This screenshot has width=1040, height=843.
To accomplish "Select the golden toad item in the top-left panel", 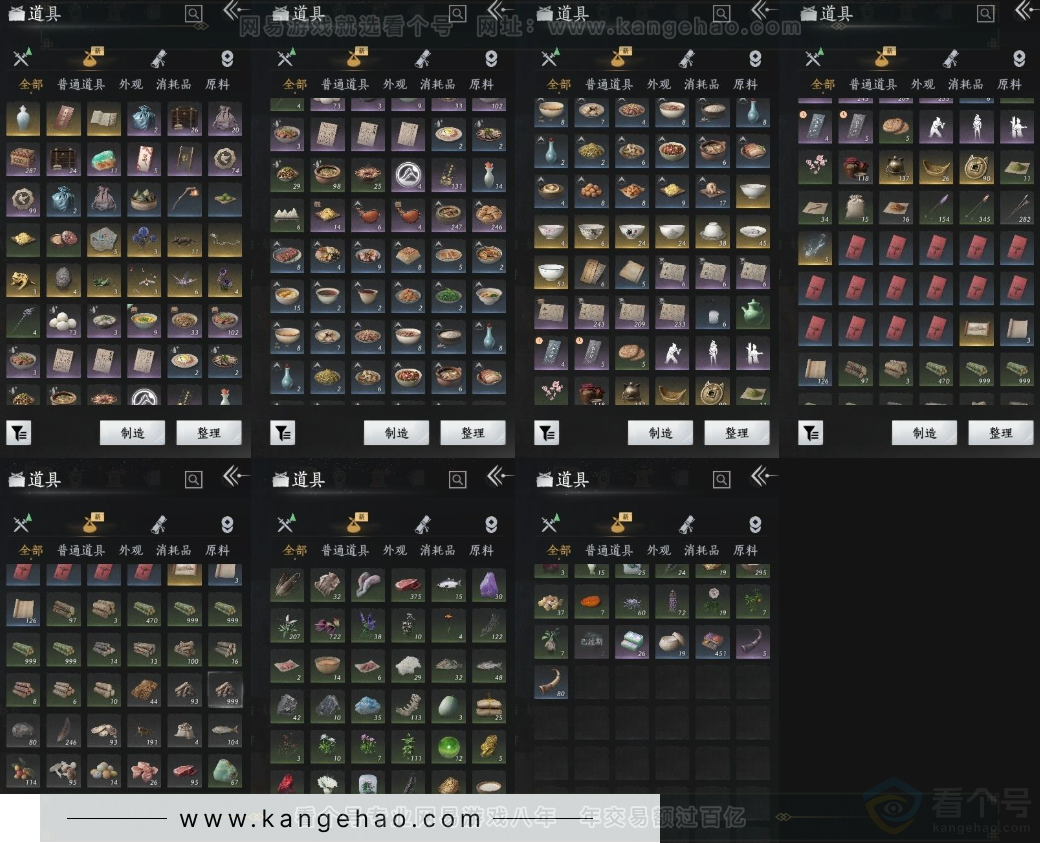I will coord(23,281).
